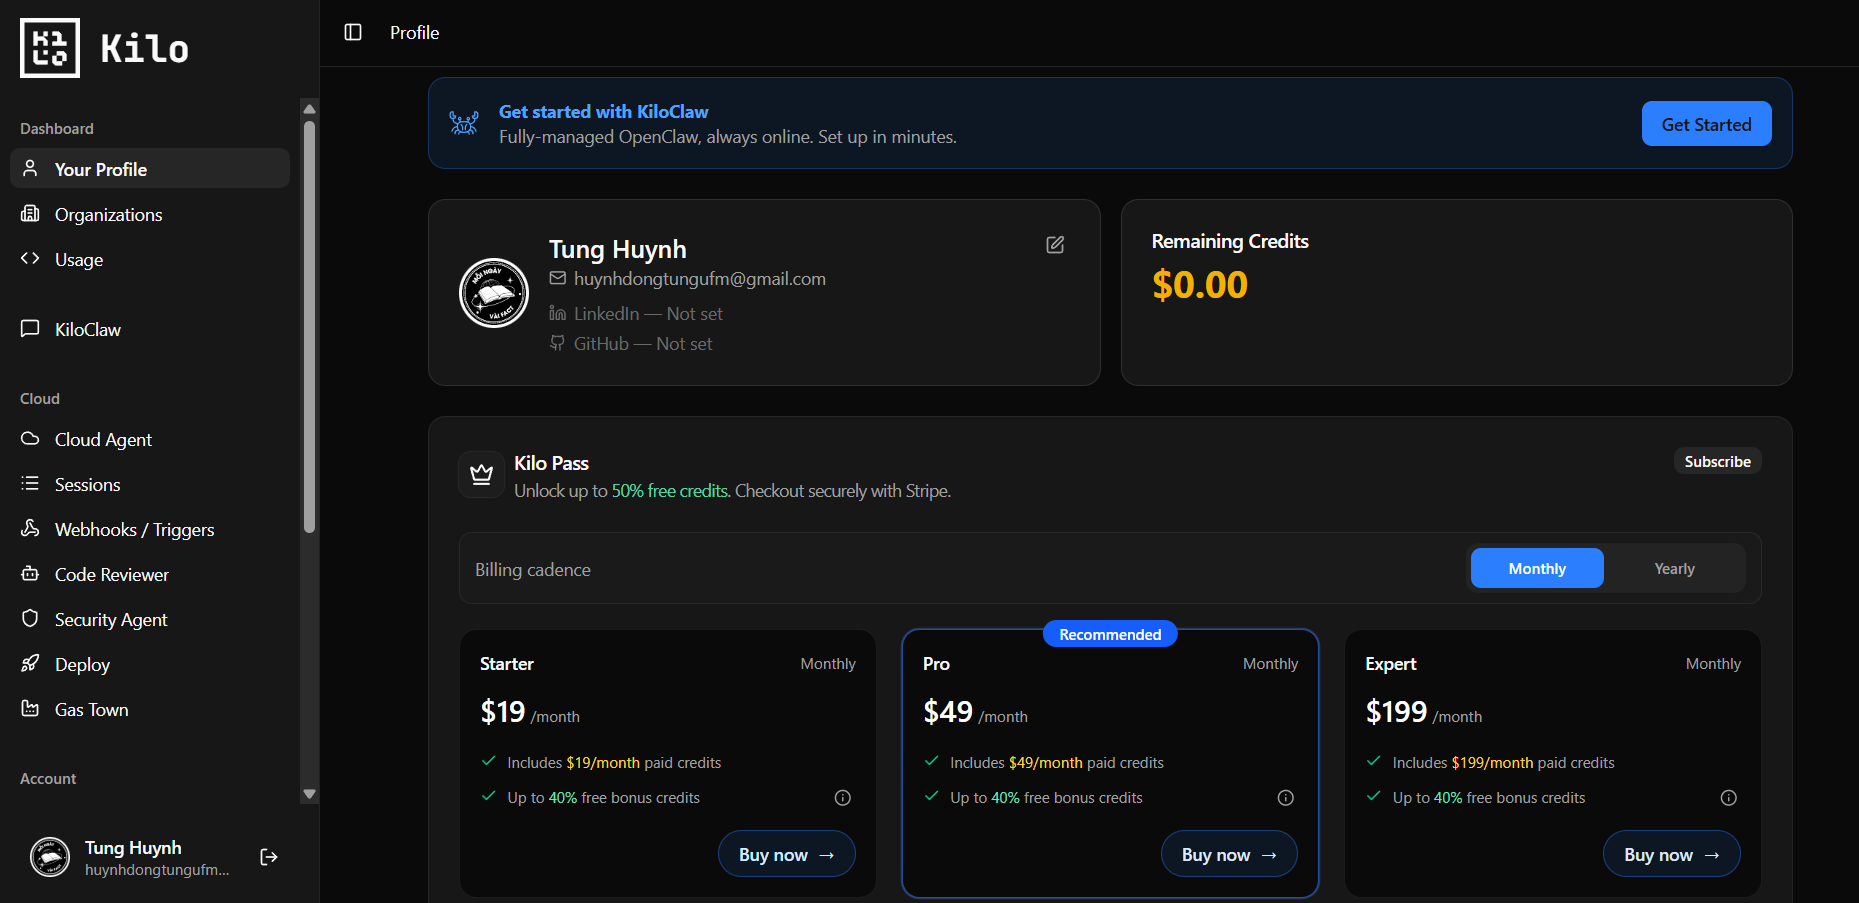1859x903 pixels.
Task: Click the KiloClaw chat icon
Action: 30,328
